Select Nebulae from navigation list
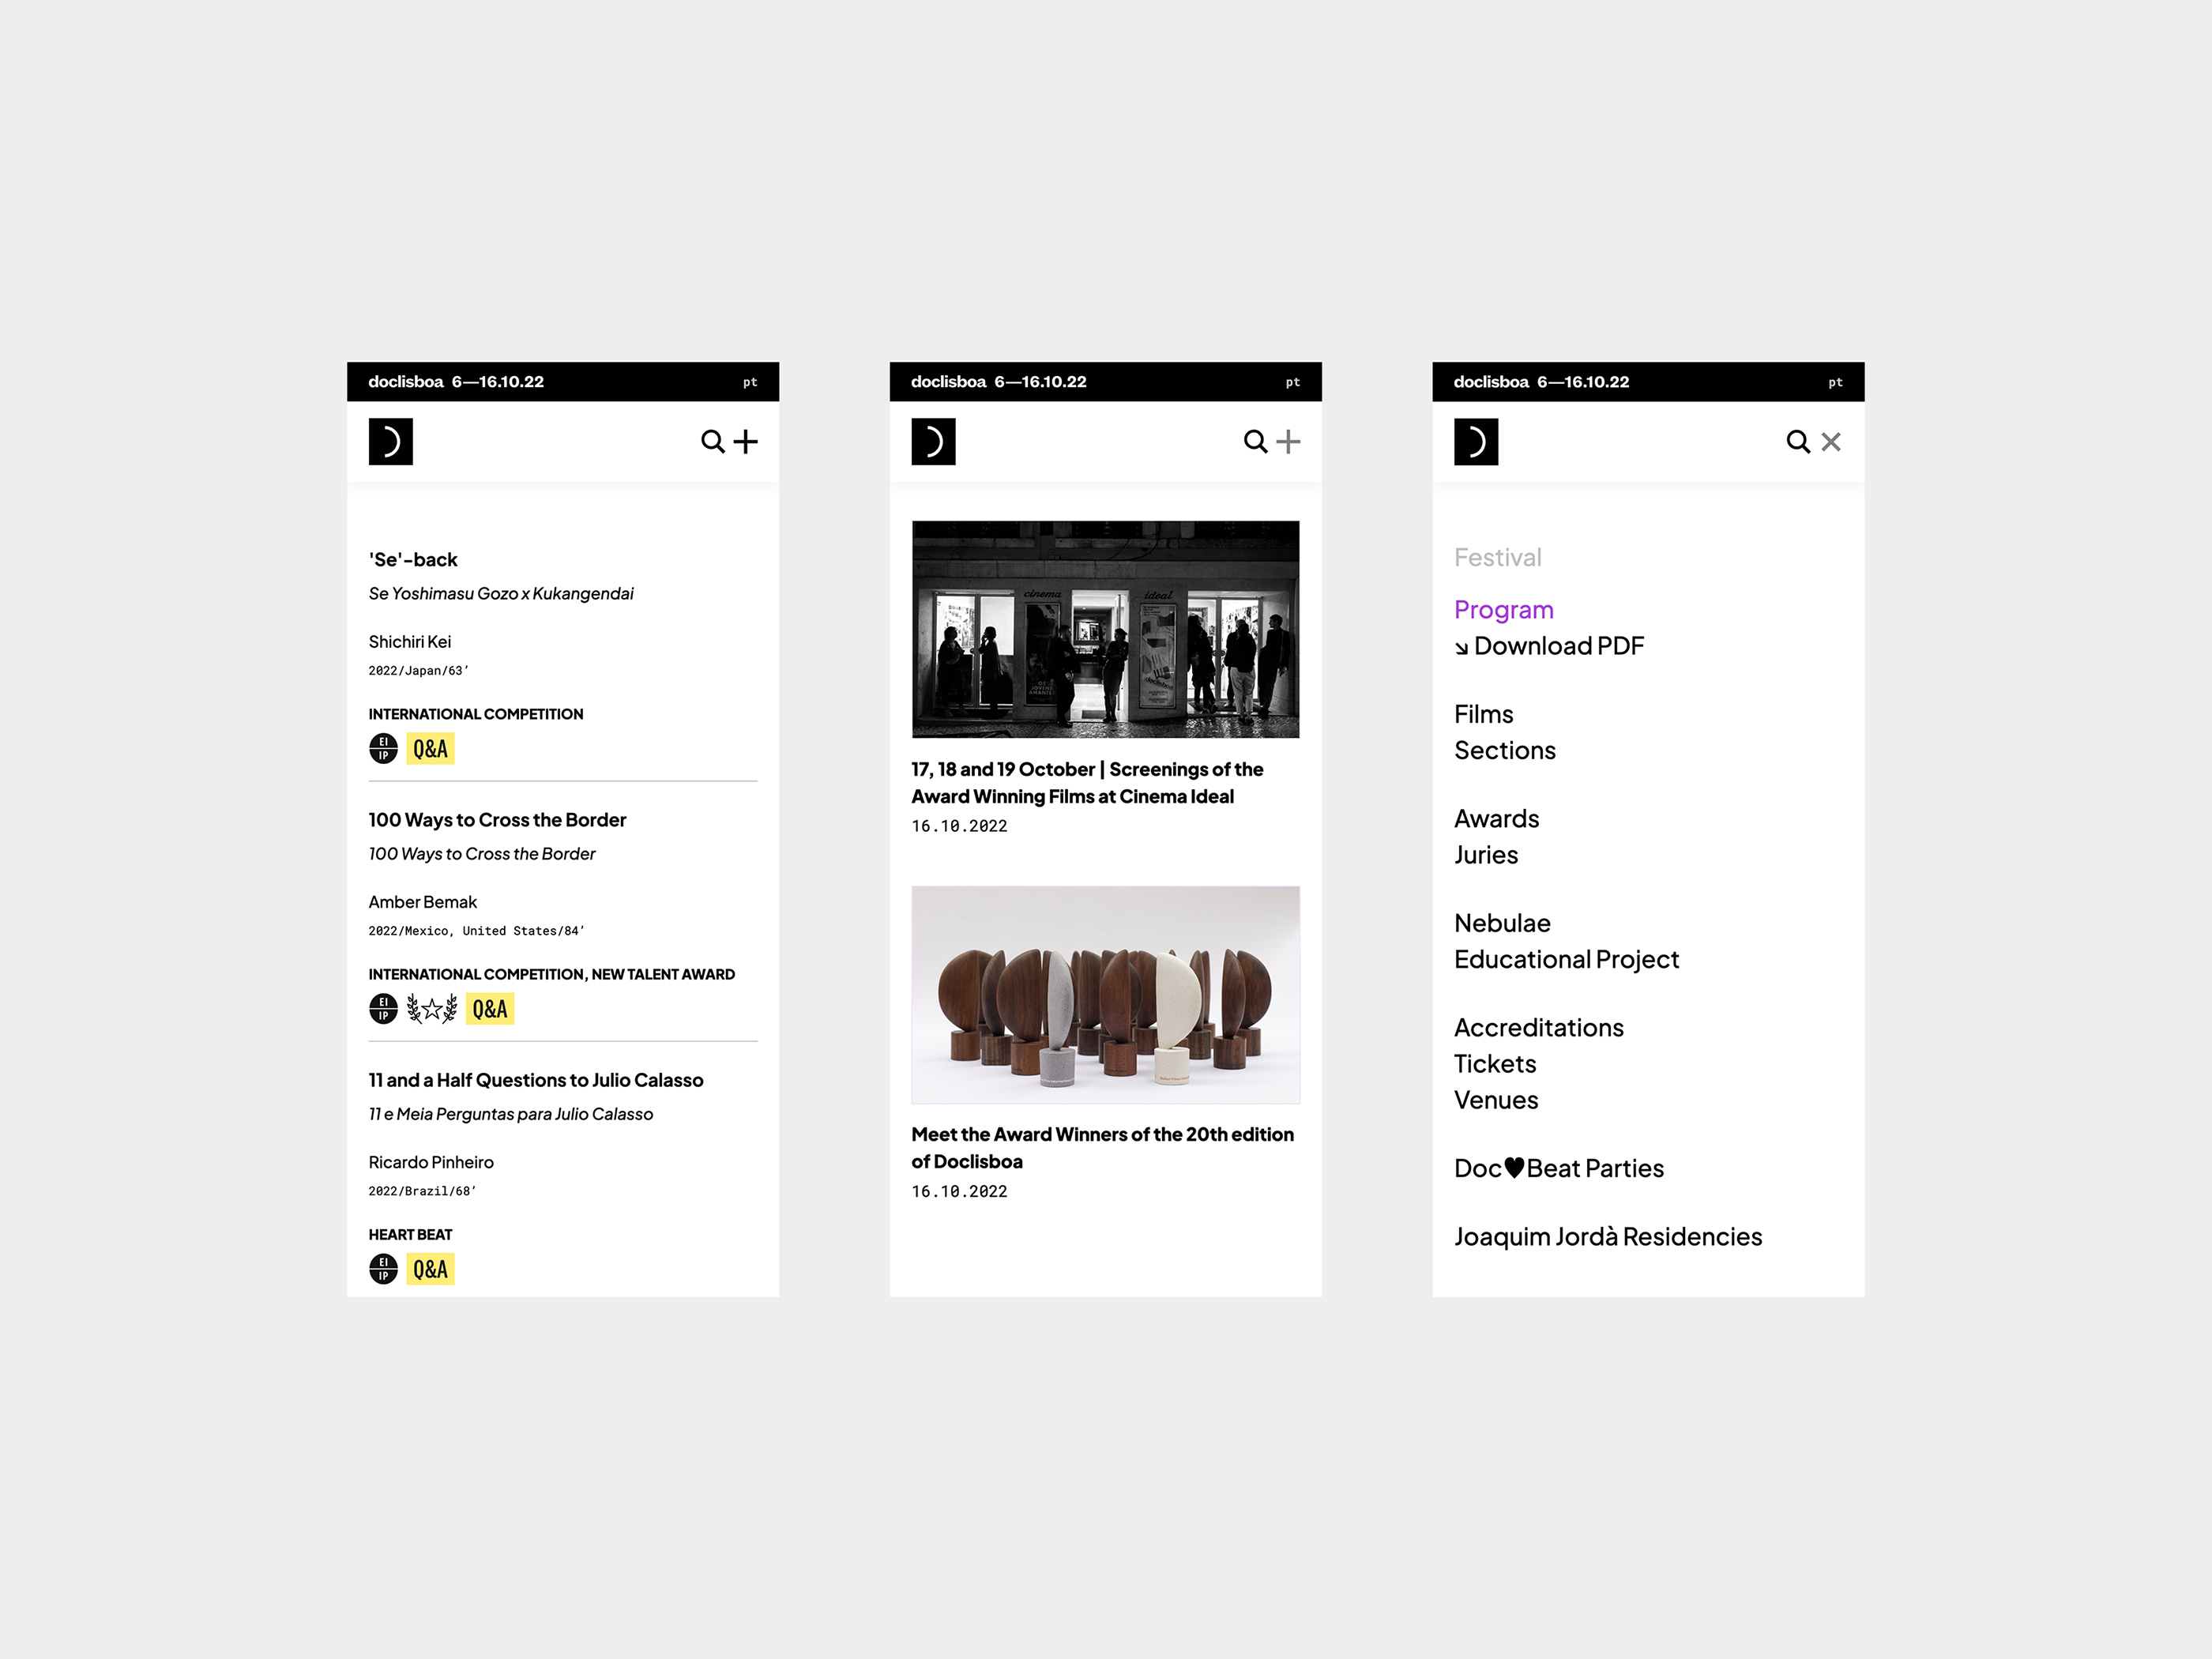The image size is (2212, 1659). point(1501,924)
